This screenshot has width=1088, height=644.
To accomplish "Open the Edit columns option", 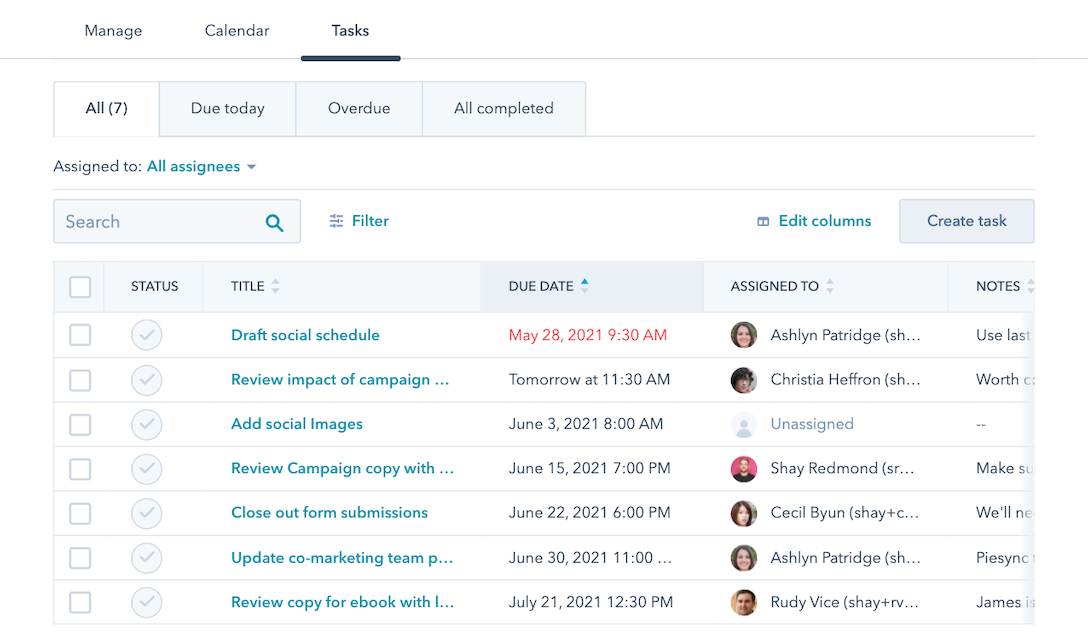I will [813, 221].
